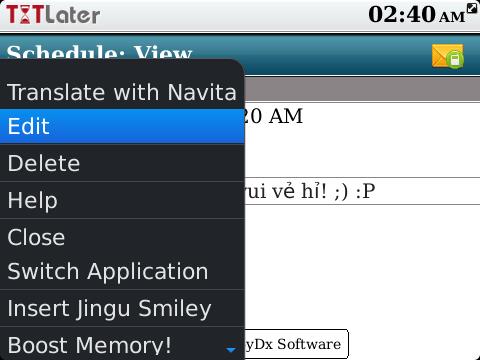
Task: Choose Edit from the menu
Action: coord(122,127)
